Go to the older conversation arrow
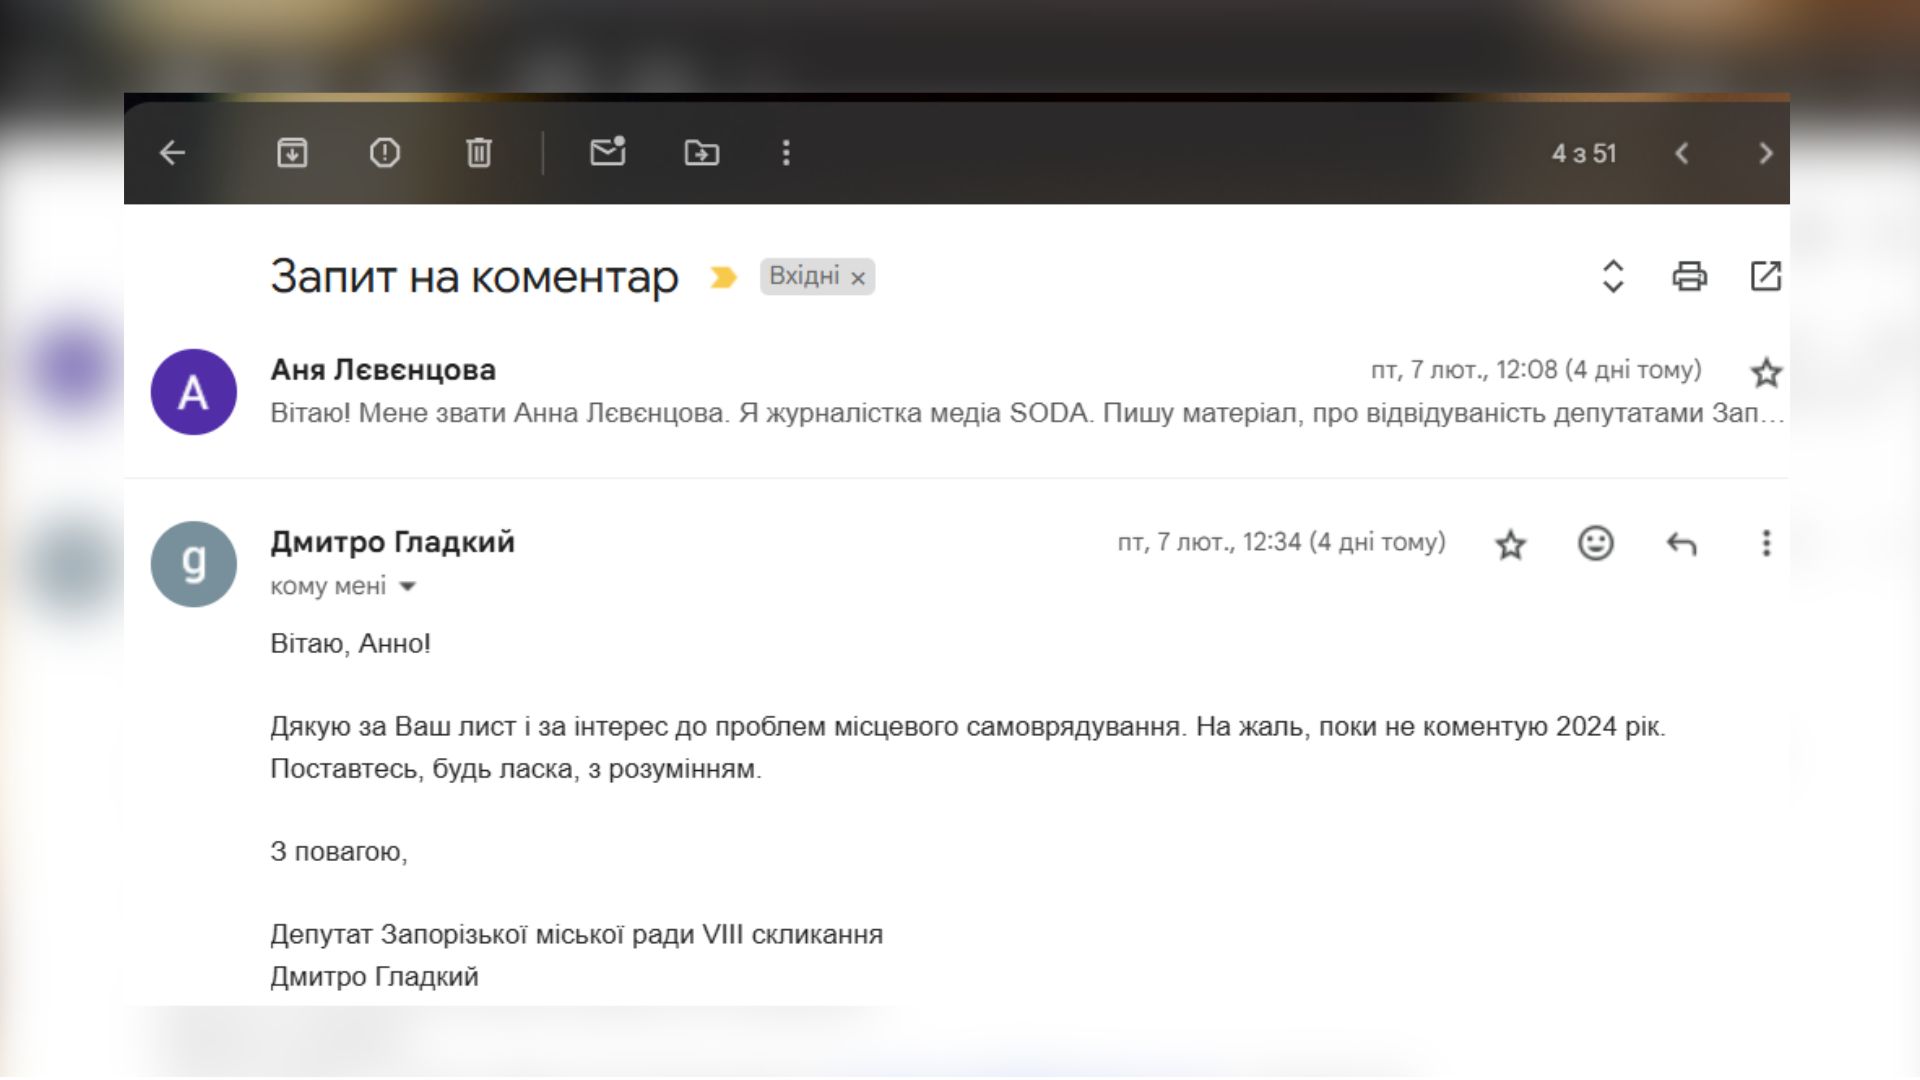 click(1765, 153)
